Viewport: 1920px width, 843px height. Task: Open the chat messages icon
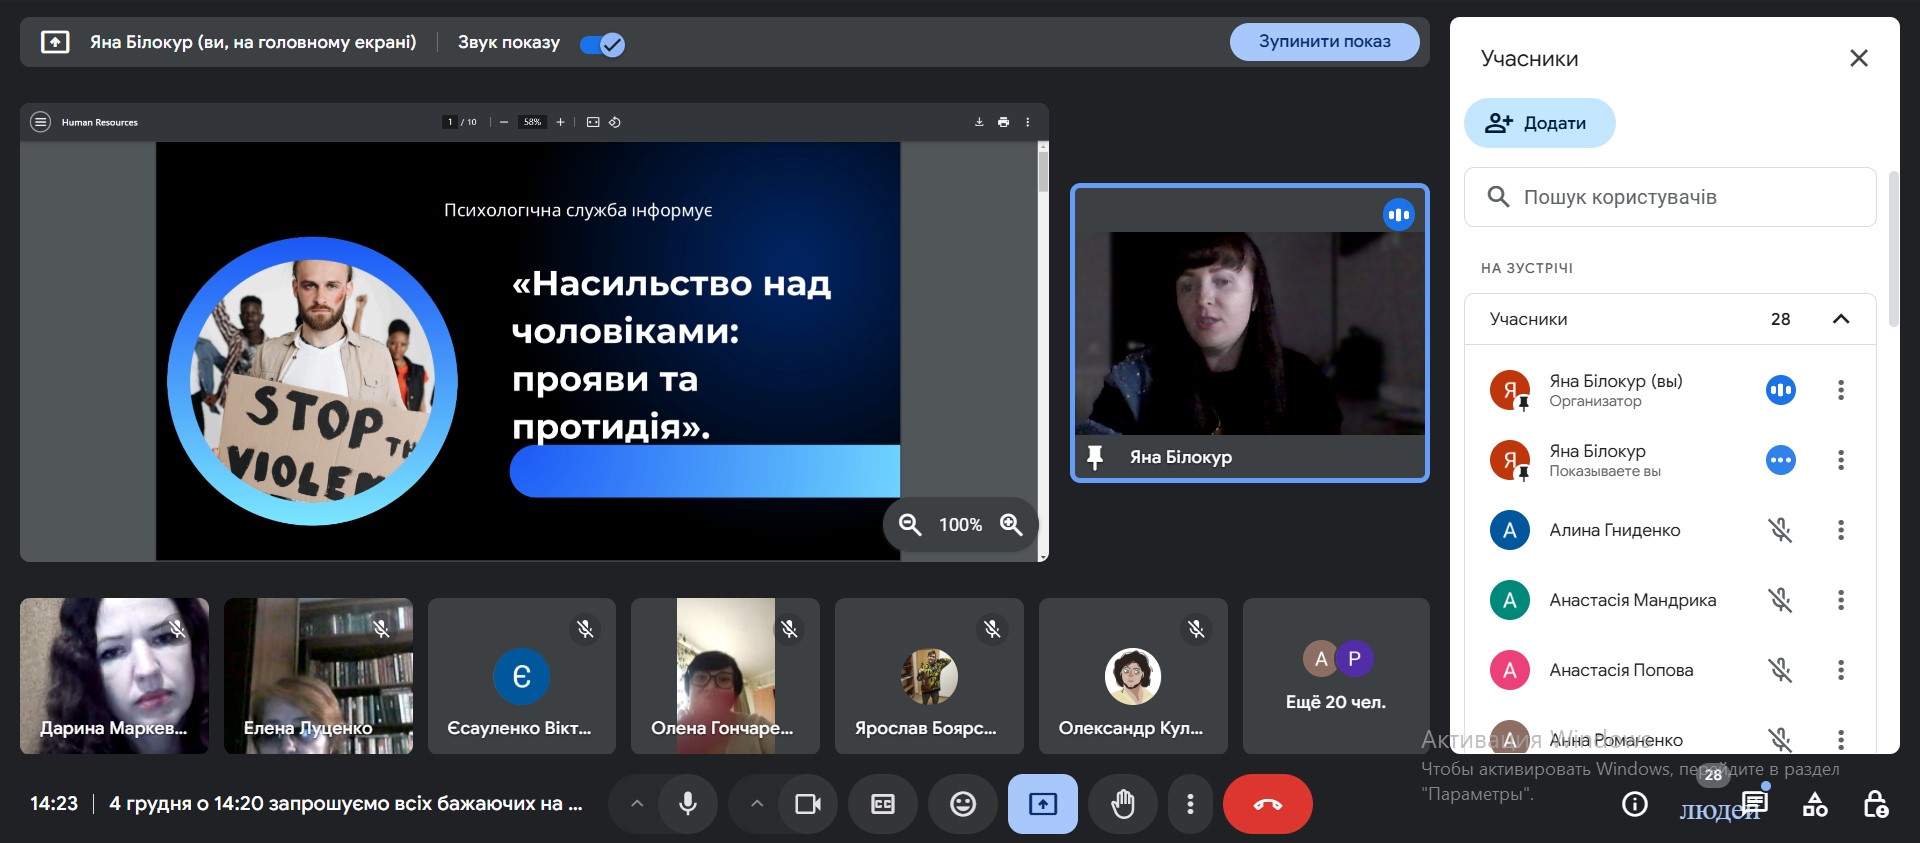[1755, 804]
